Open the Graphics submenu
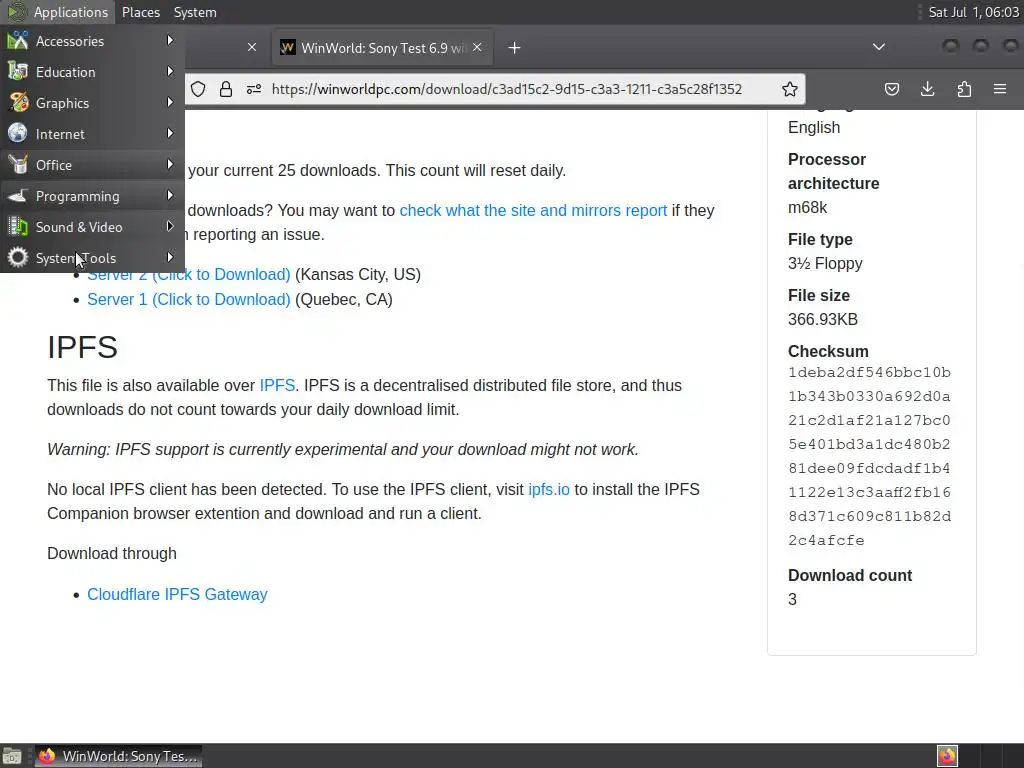The height and width of the screenshot is (768, 1024). coord(92,103)
